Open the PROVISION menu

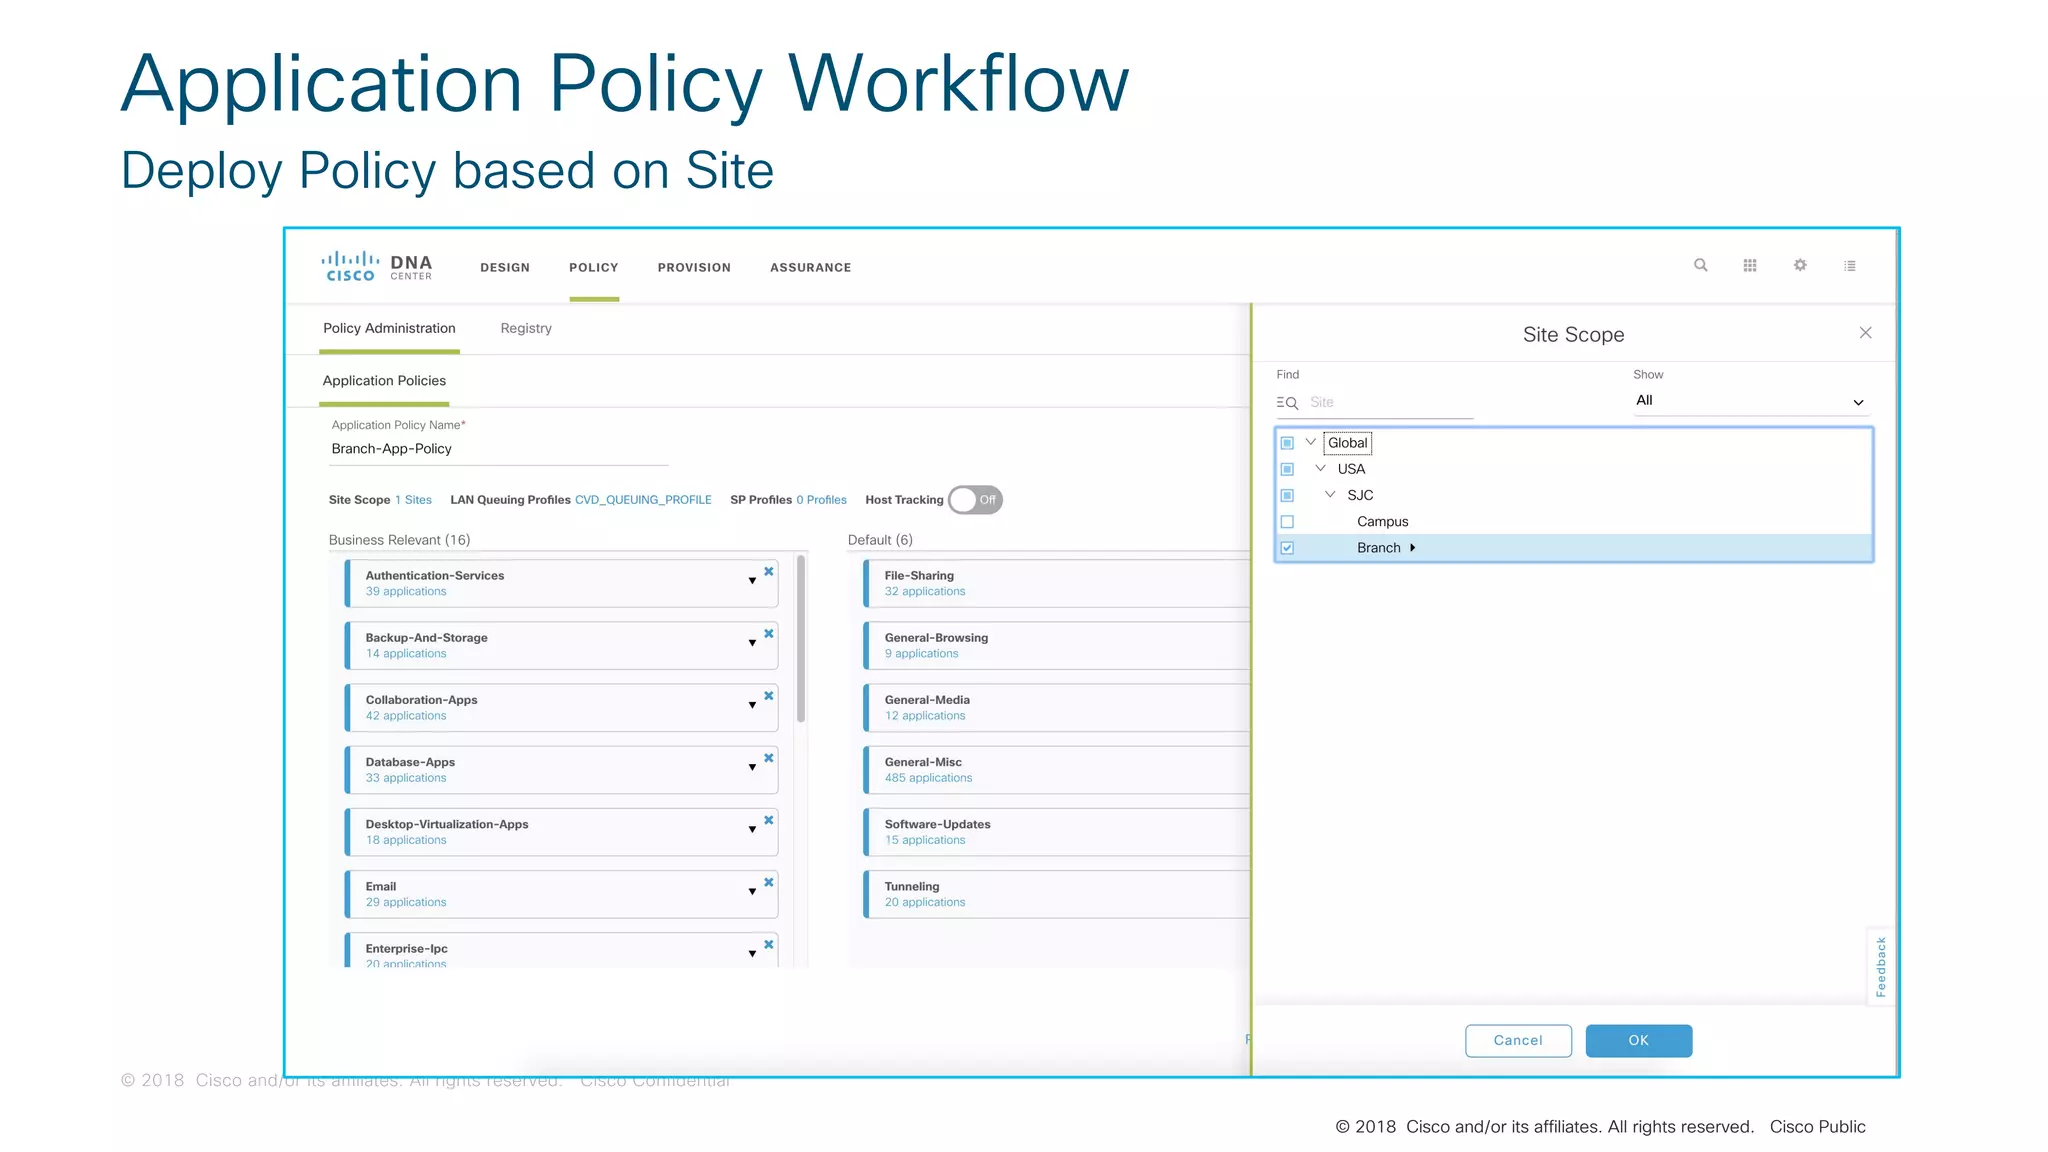(x=694, y=268)
